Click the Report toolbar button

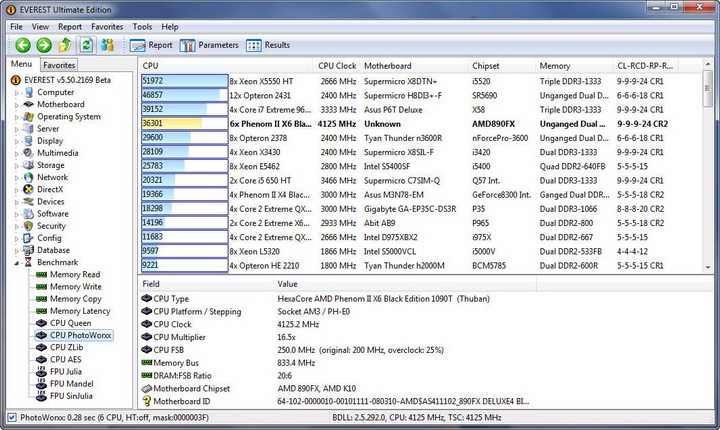151,45
